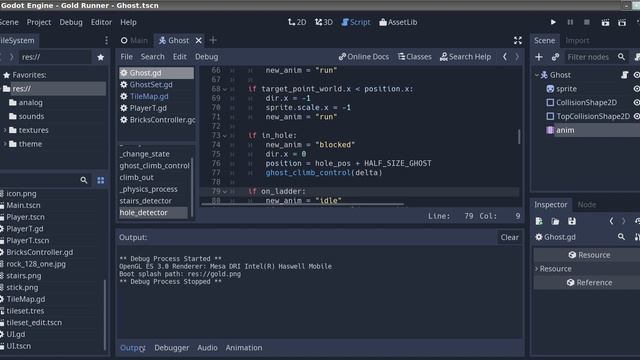The width and height of the screenshot is (640, 360).
Task: Instance a child scene link icon
Action: (x=555, y=57)
